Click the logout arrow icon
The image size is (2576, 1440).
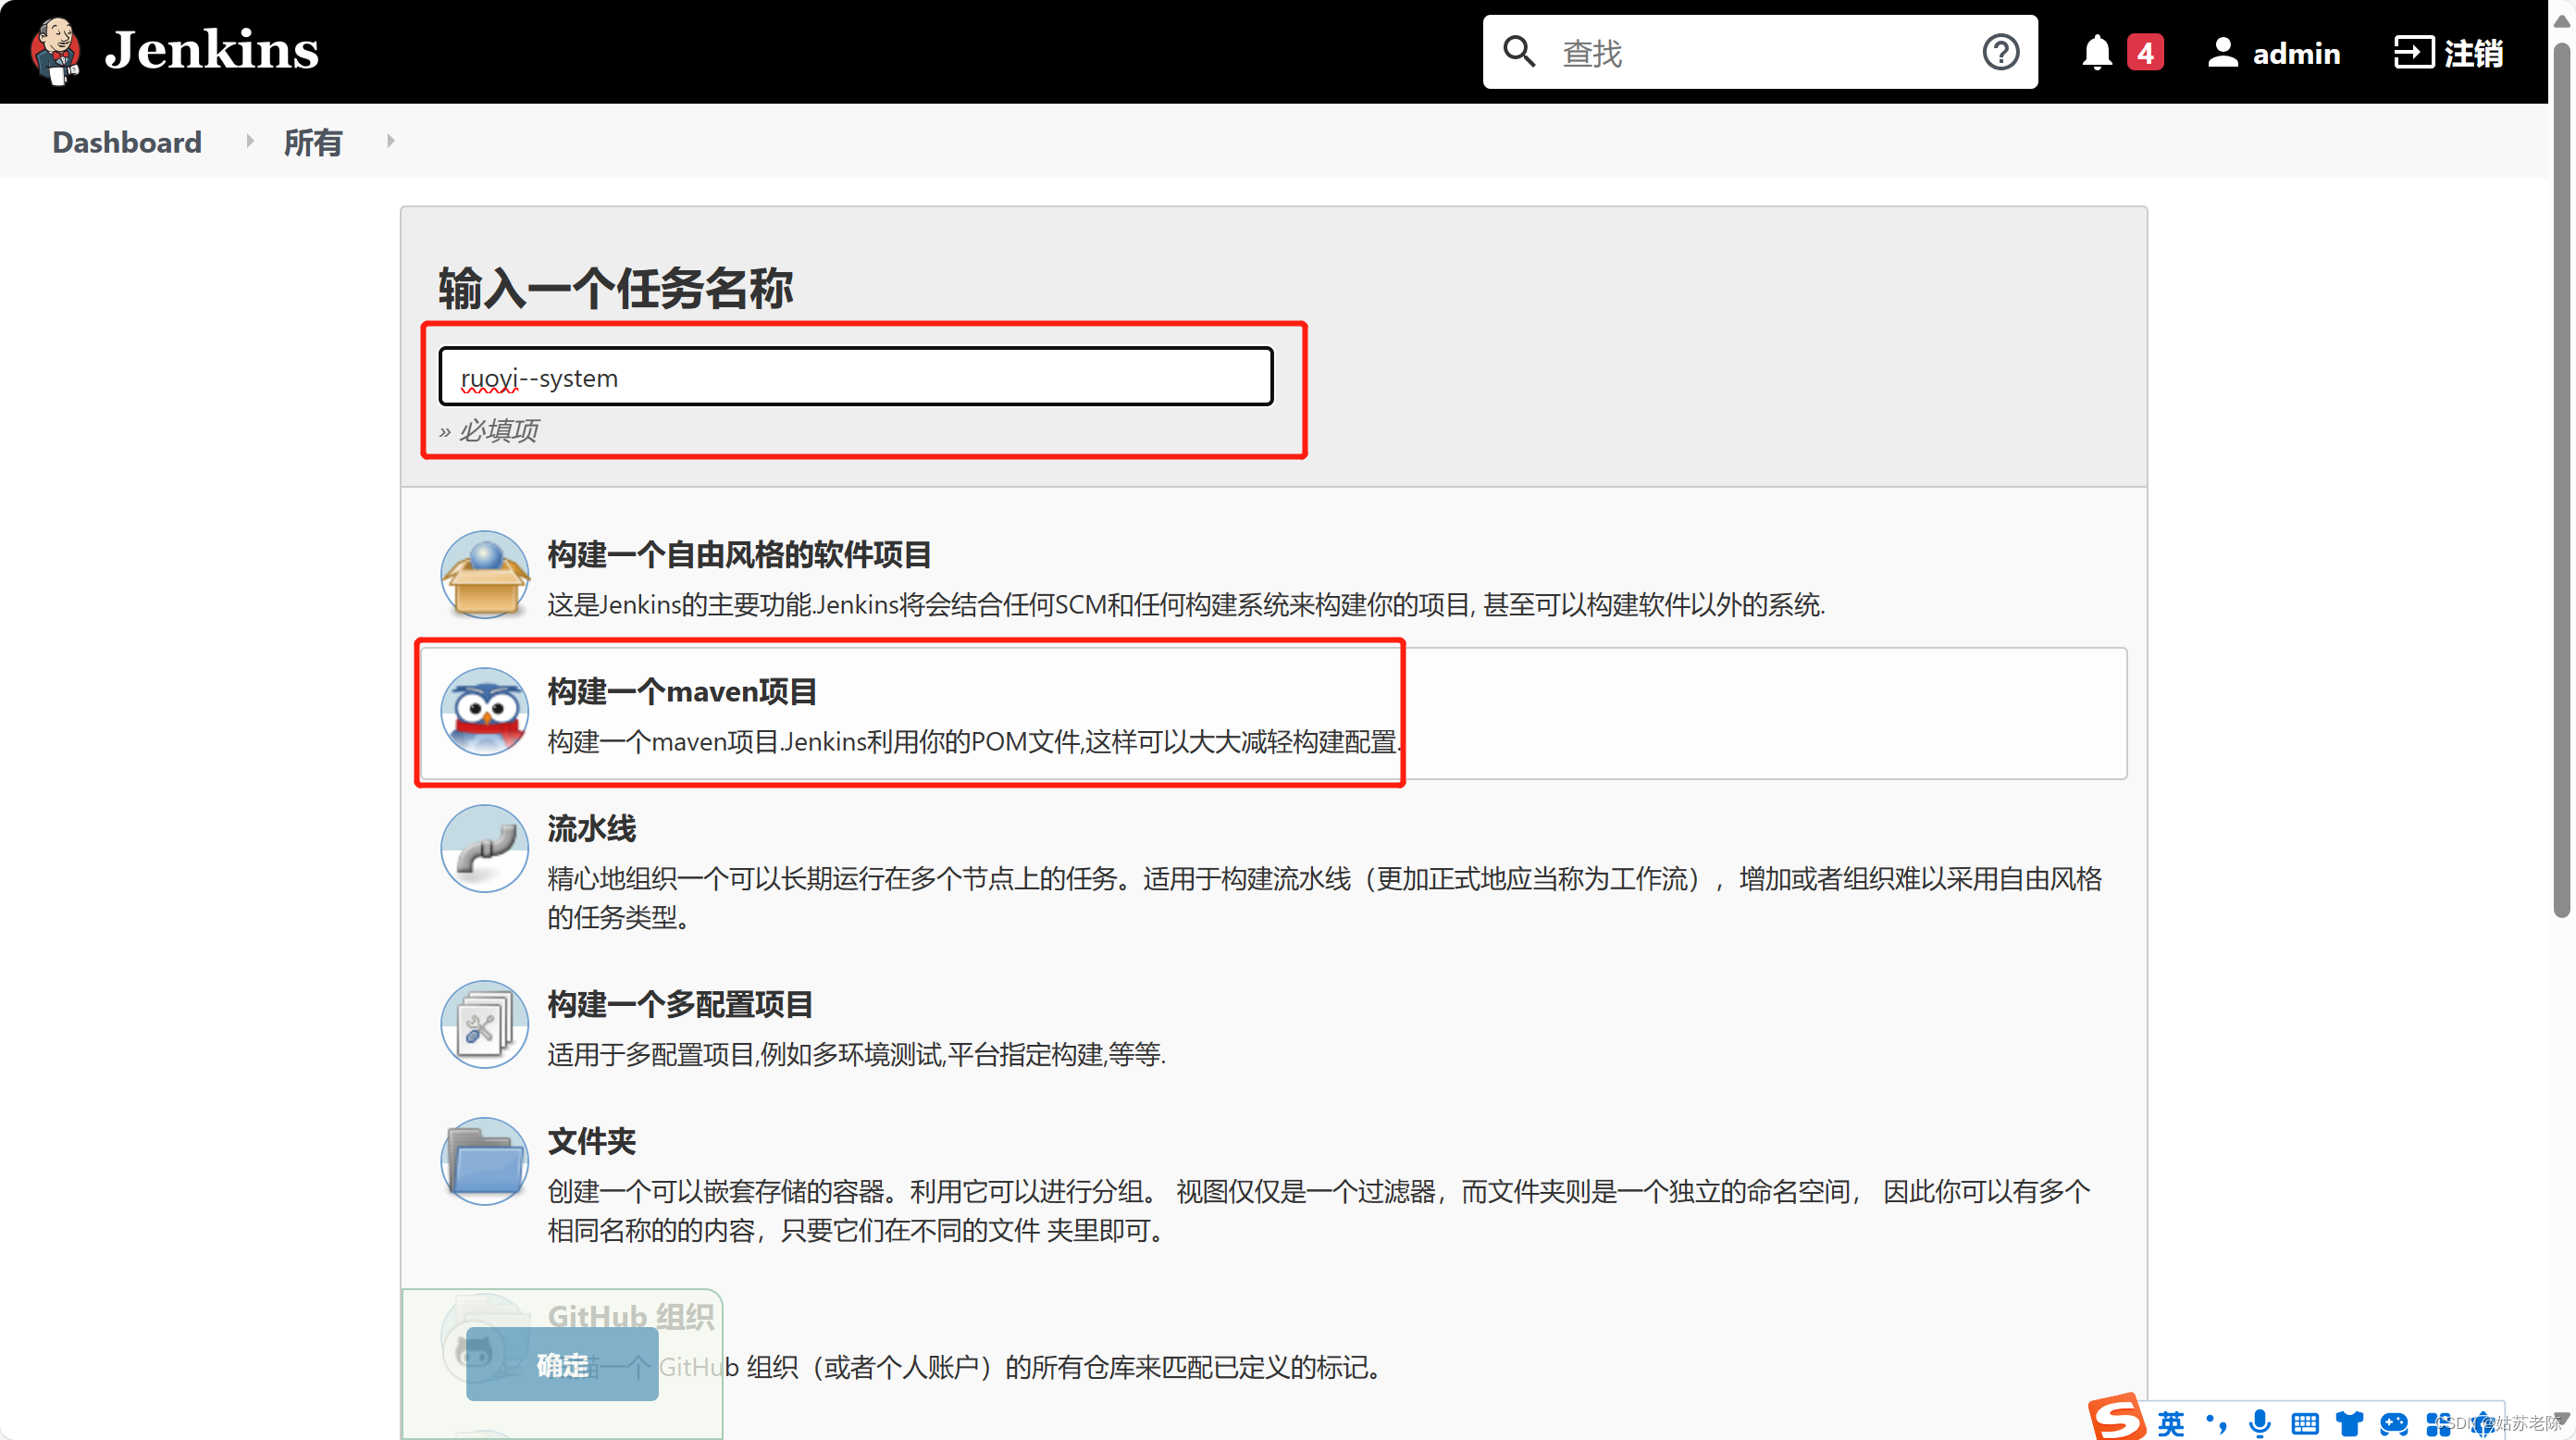coord(2413,52)
